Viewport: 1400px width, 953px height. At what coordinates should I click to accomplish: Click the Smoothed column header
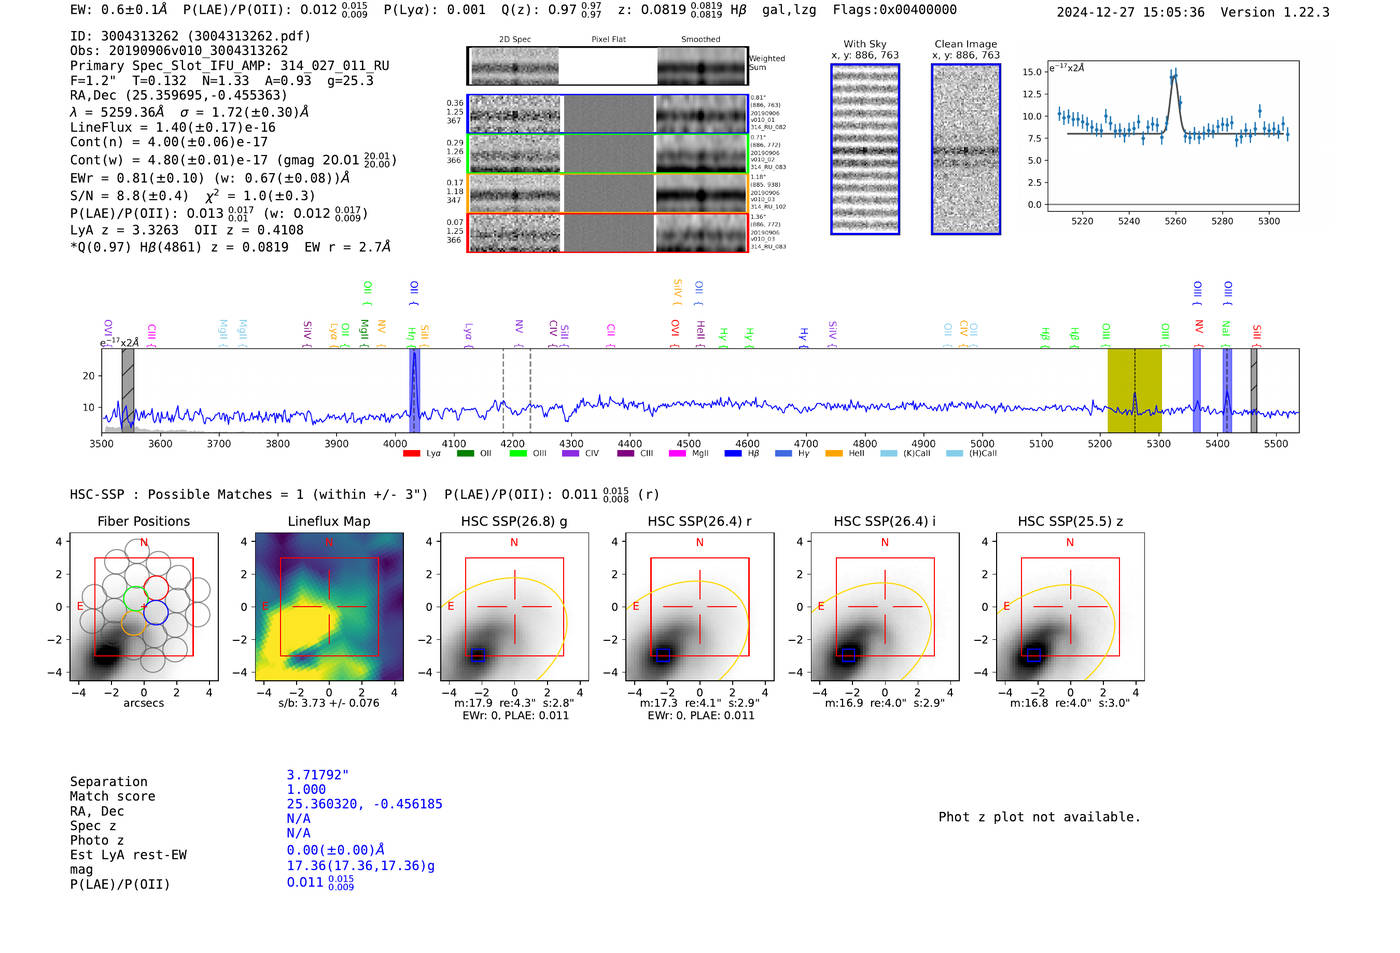[701, 40]
